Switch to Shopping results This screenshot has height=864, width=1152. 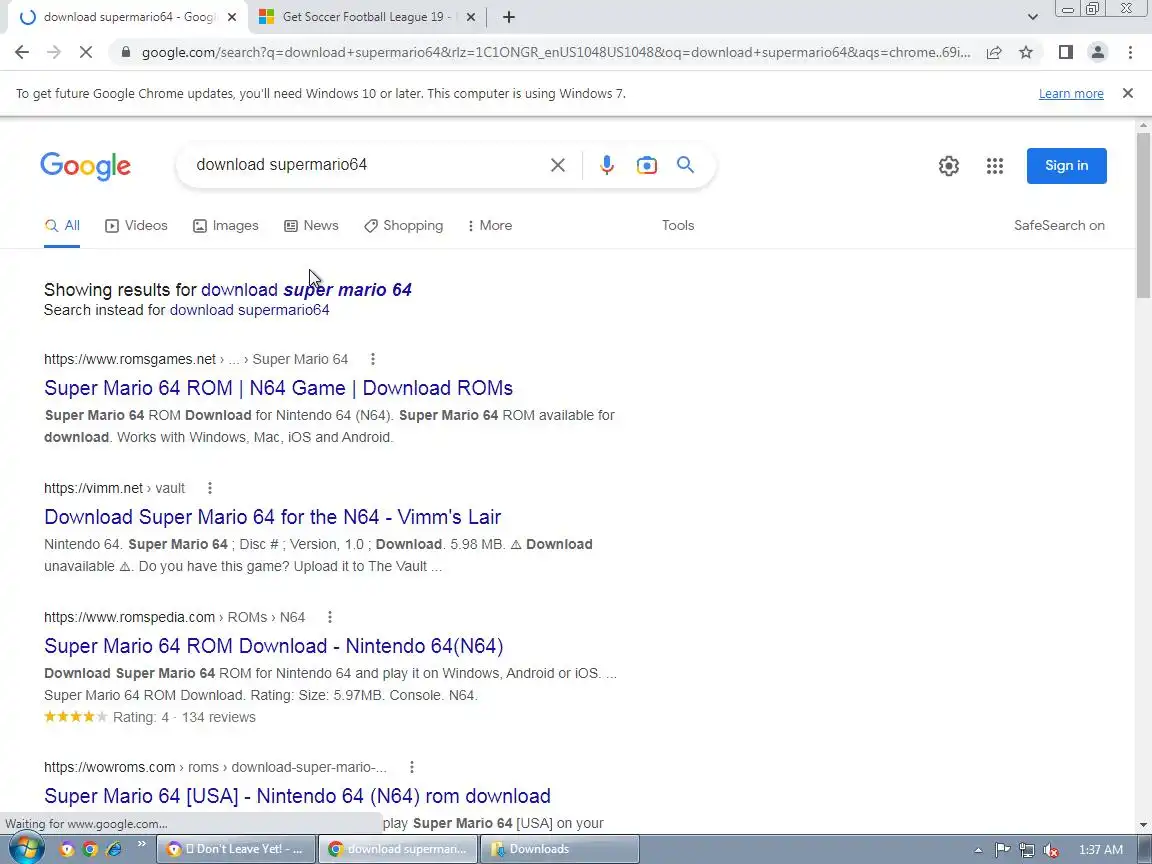click(x=403, y=226)
